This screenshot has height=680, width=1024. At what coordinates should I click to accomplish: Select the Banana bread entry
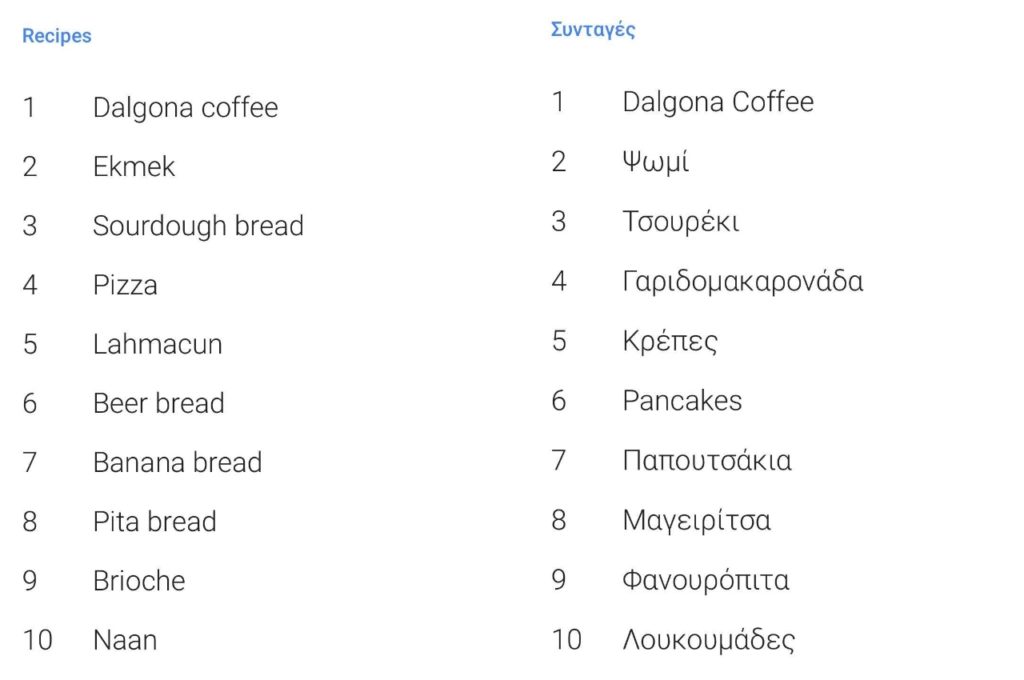pos(177,462)
